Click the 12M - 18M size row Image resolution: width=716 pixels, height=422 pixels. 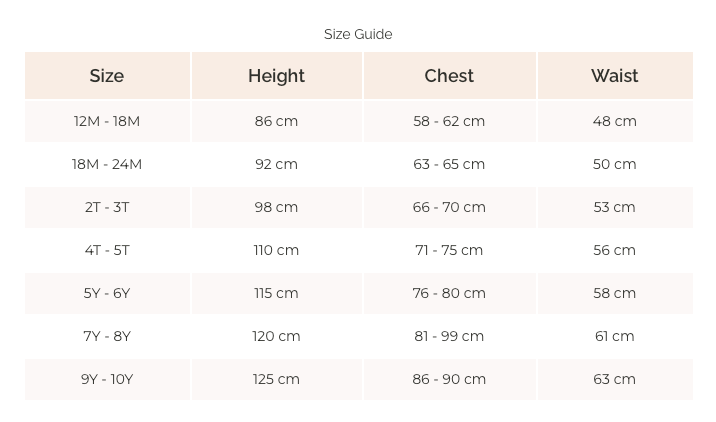click(x=107, y=121)
